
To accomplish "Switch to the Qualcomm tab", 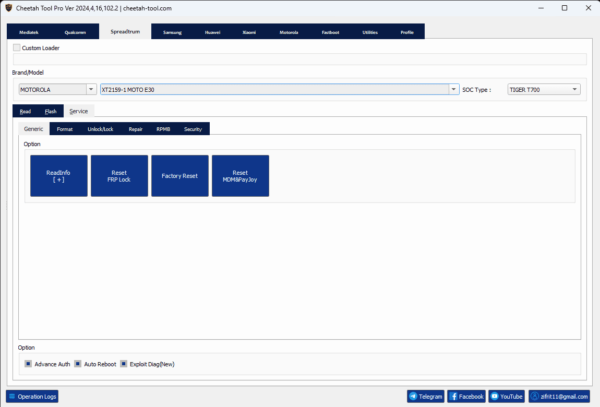I will pos(75,32).
